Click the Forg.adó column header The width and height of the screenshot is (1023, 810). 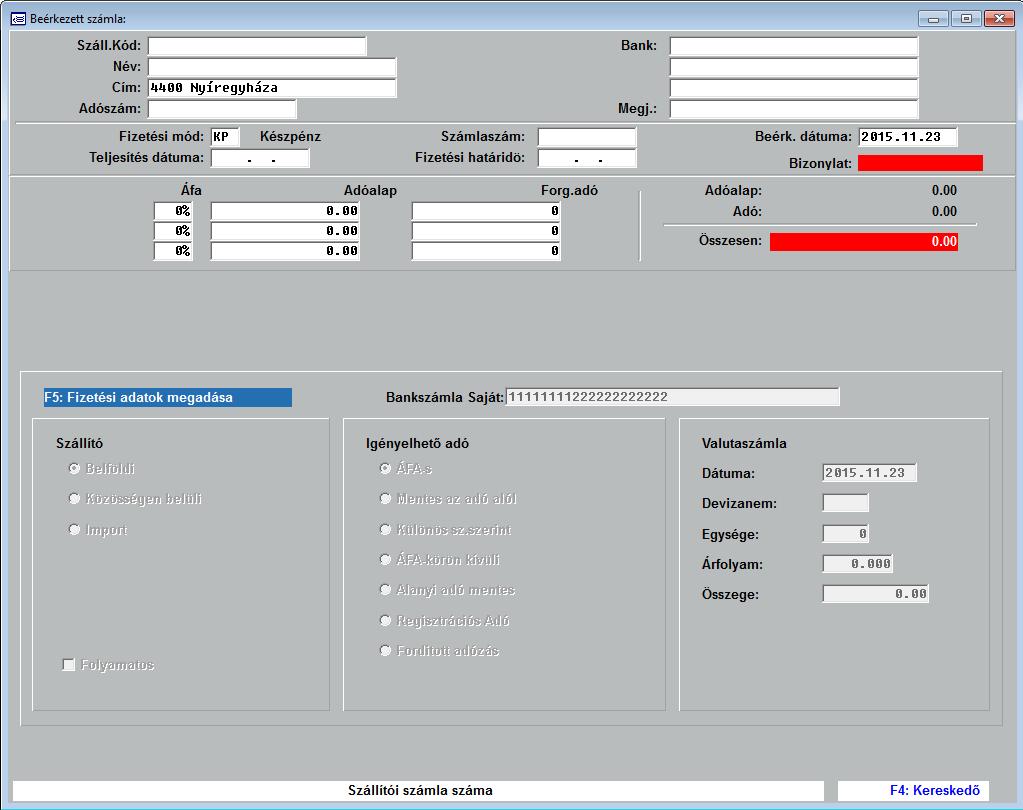pyautogui.click(x=569, y=190)
